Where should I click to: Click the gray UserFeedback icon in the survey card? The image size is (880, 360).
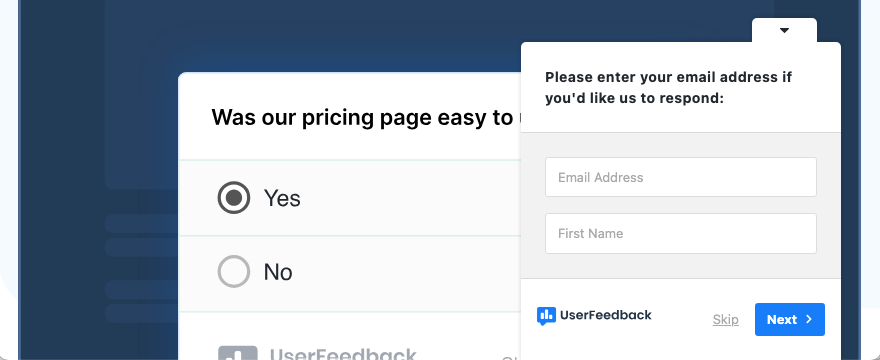coord(237,353)
